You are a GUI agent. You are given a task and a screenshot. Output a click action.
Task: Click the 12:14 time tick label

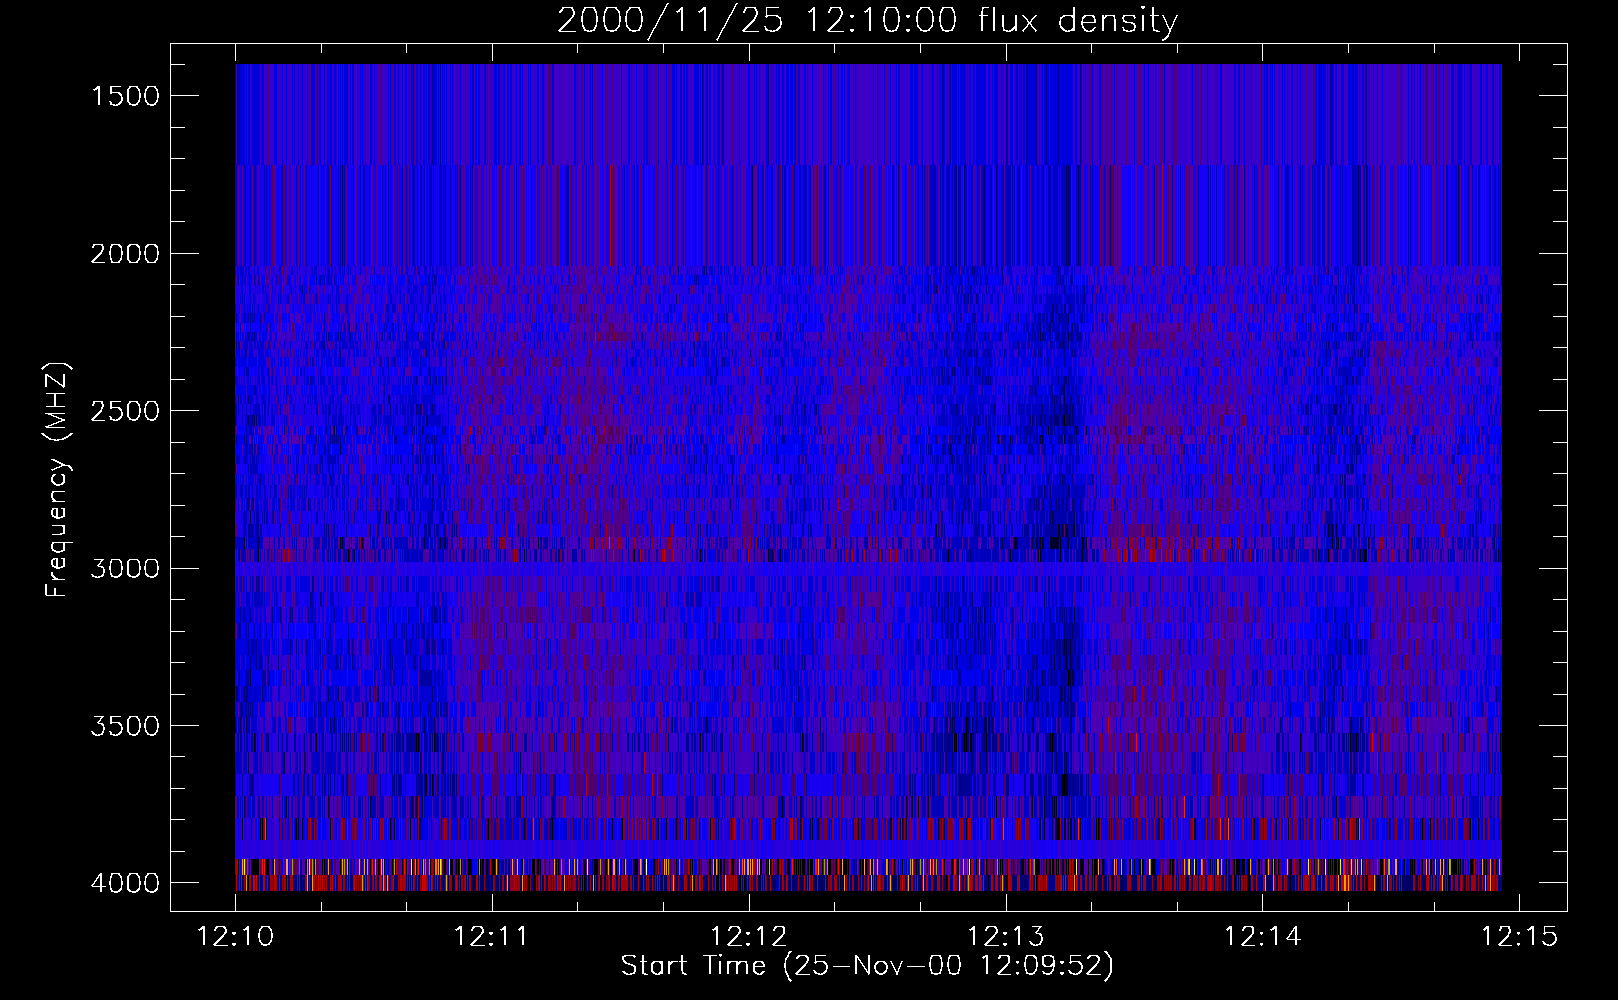pos(1262,937)
